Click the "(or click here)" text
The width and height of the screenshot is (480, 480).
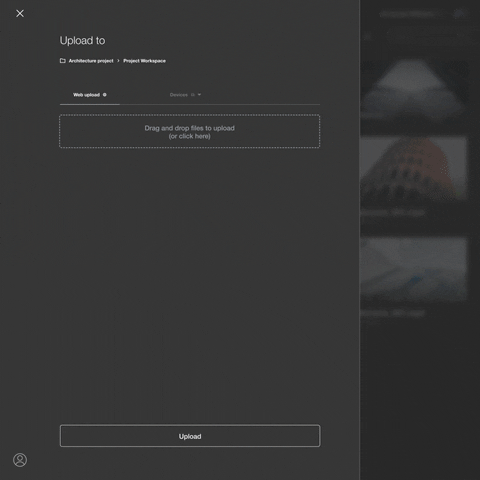point(189,136)
